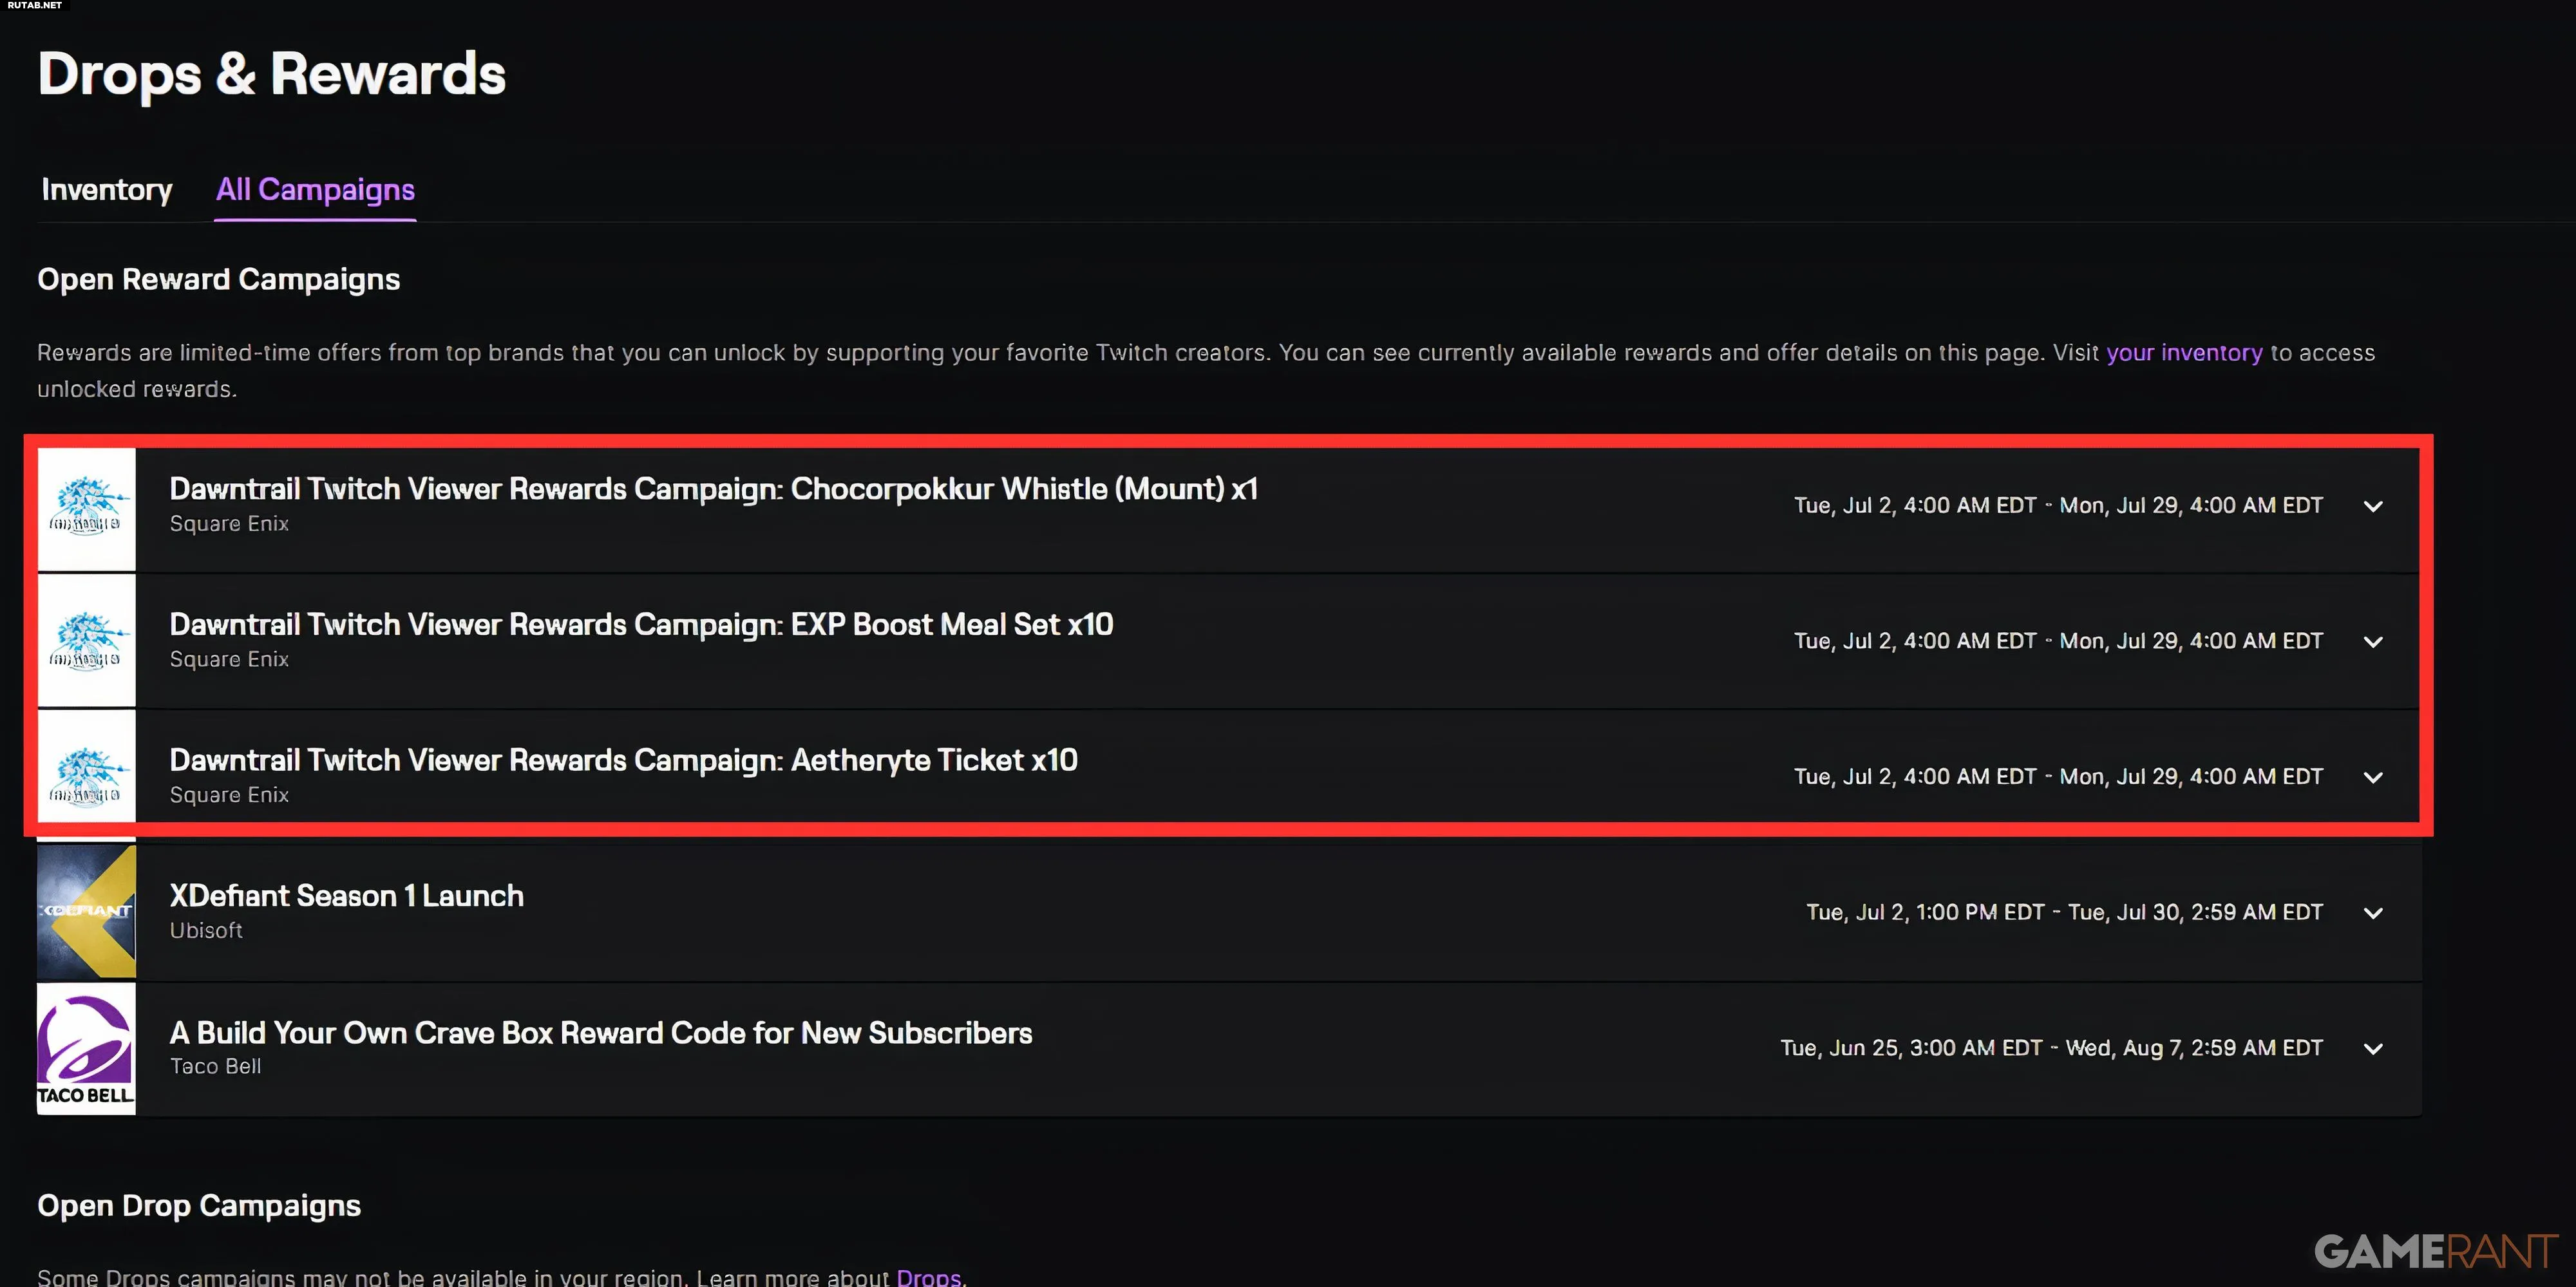This screenshot has width=2576, height=1287.
Task: Click the XDefiant campaign thumbnail icon
Action: click(x=87, y=911)
